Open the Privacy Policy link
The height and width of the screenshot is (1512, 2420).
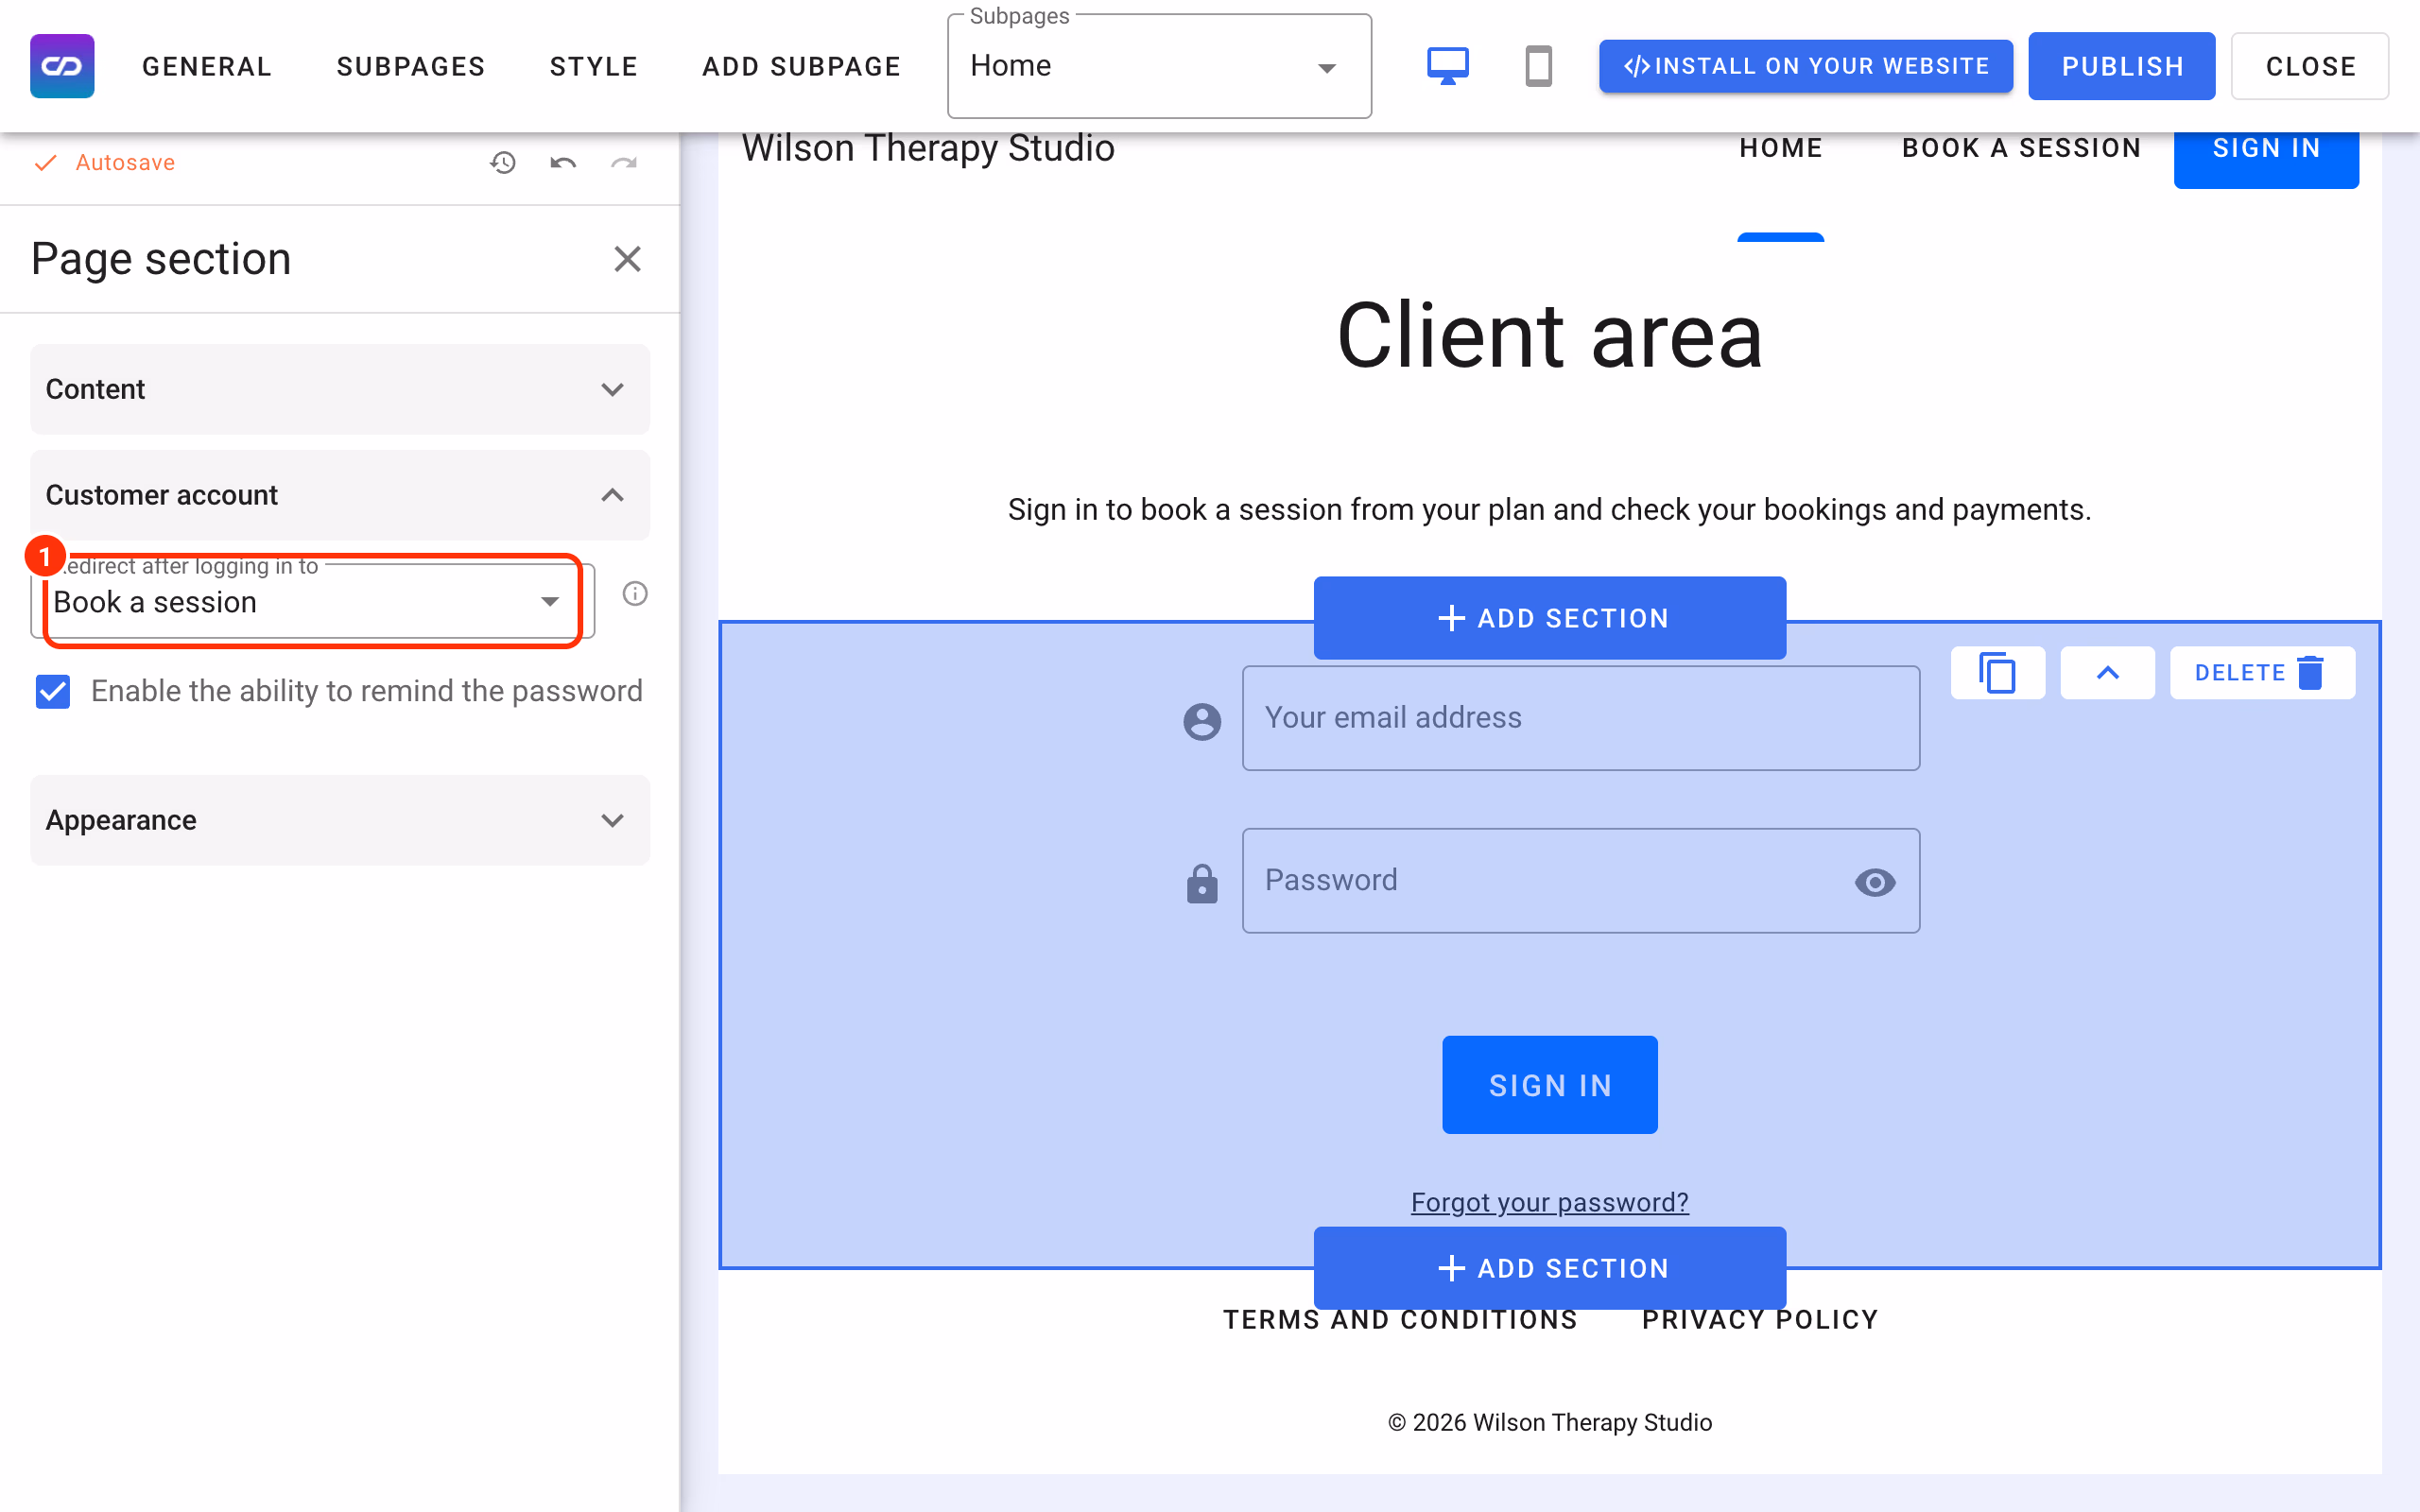tap(1760, 1320)
